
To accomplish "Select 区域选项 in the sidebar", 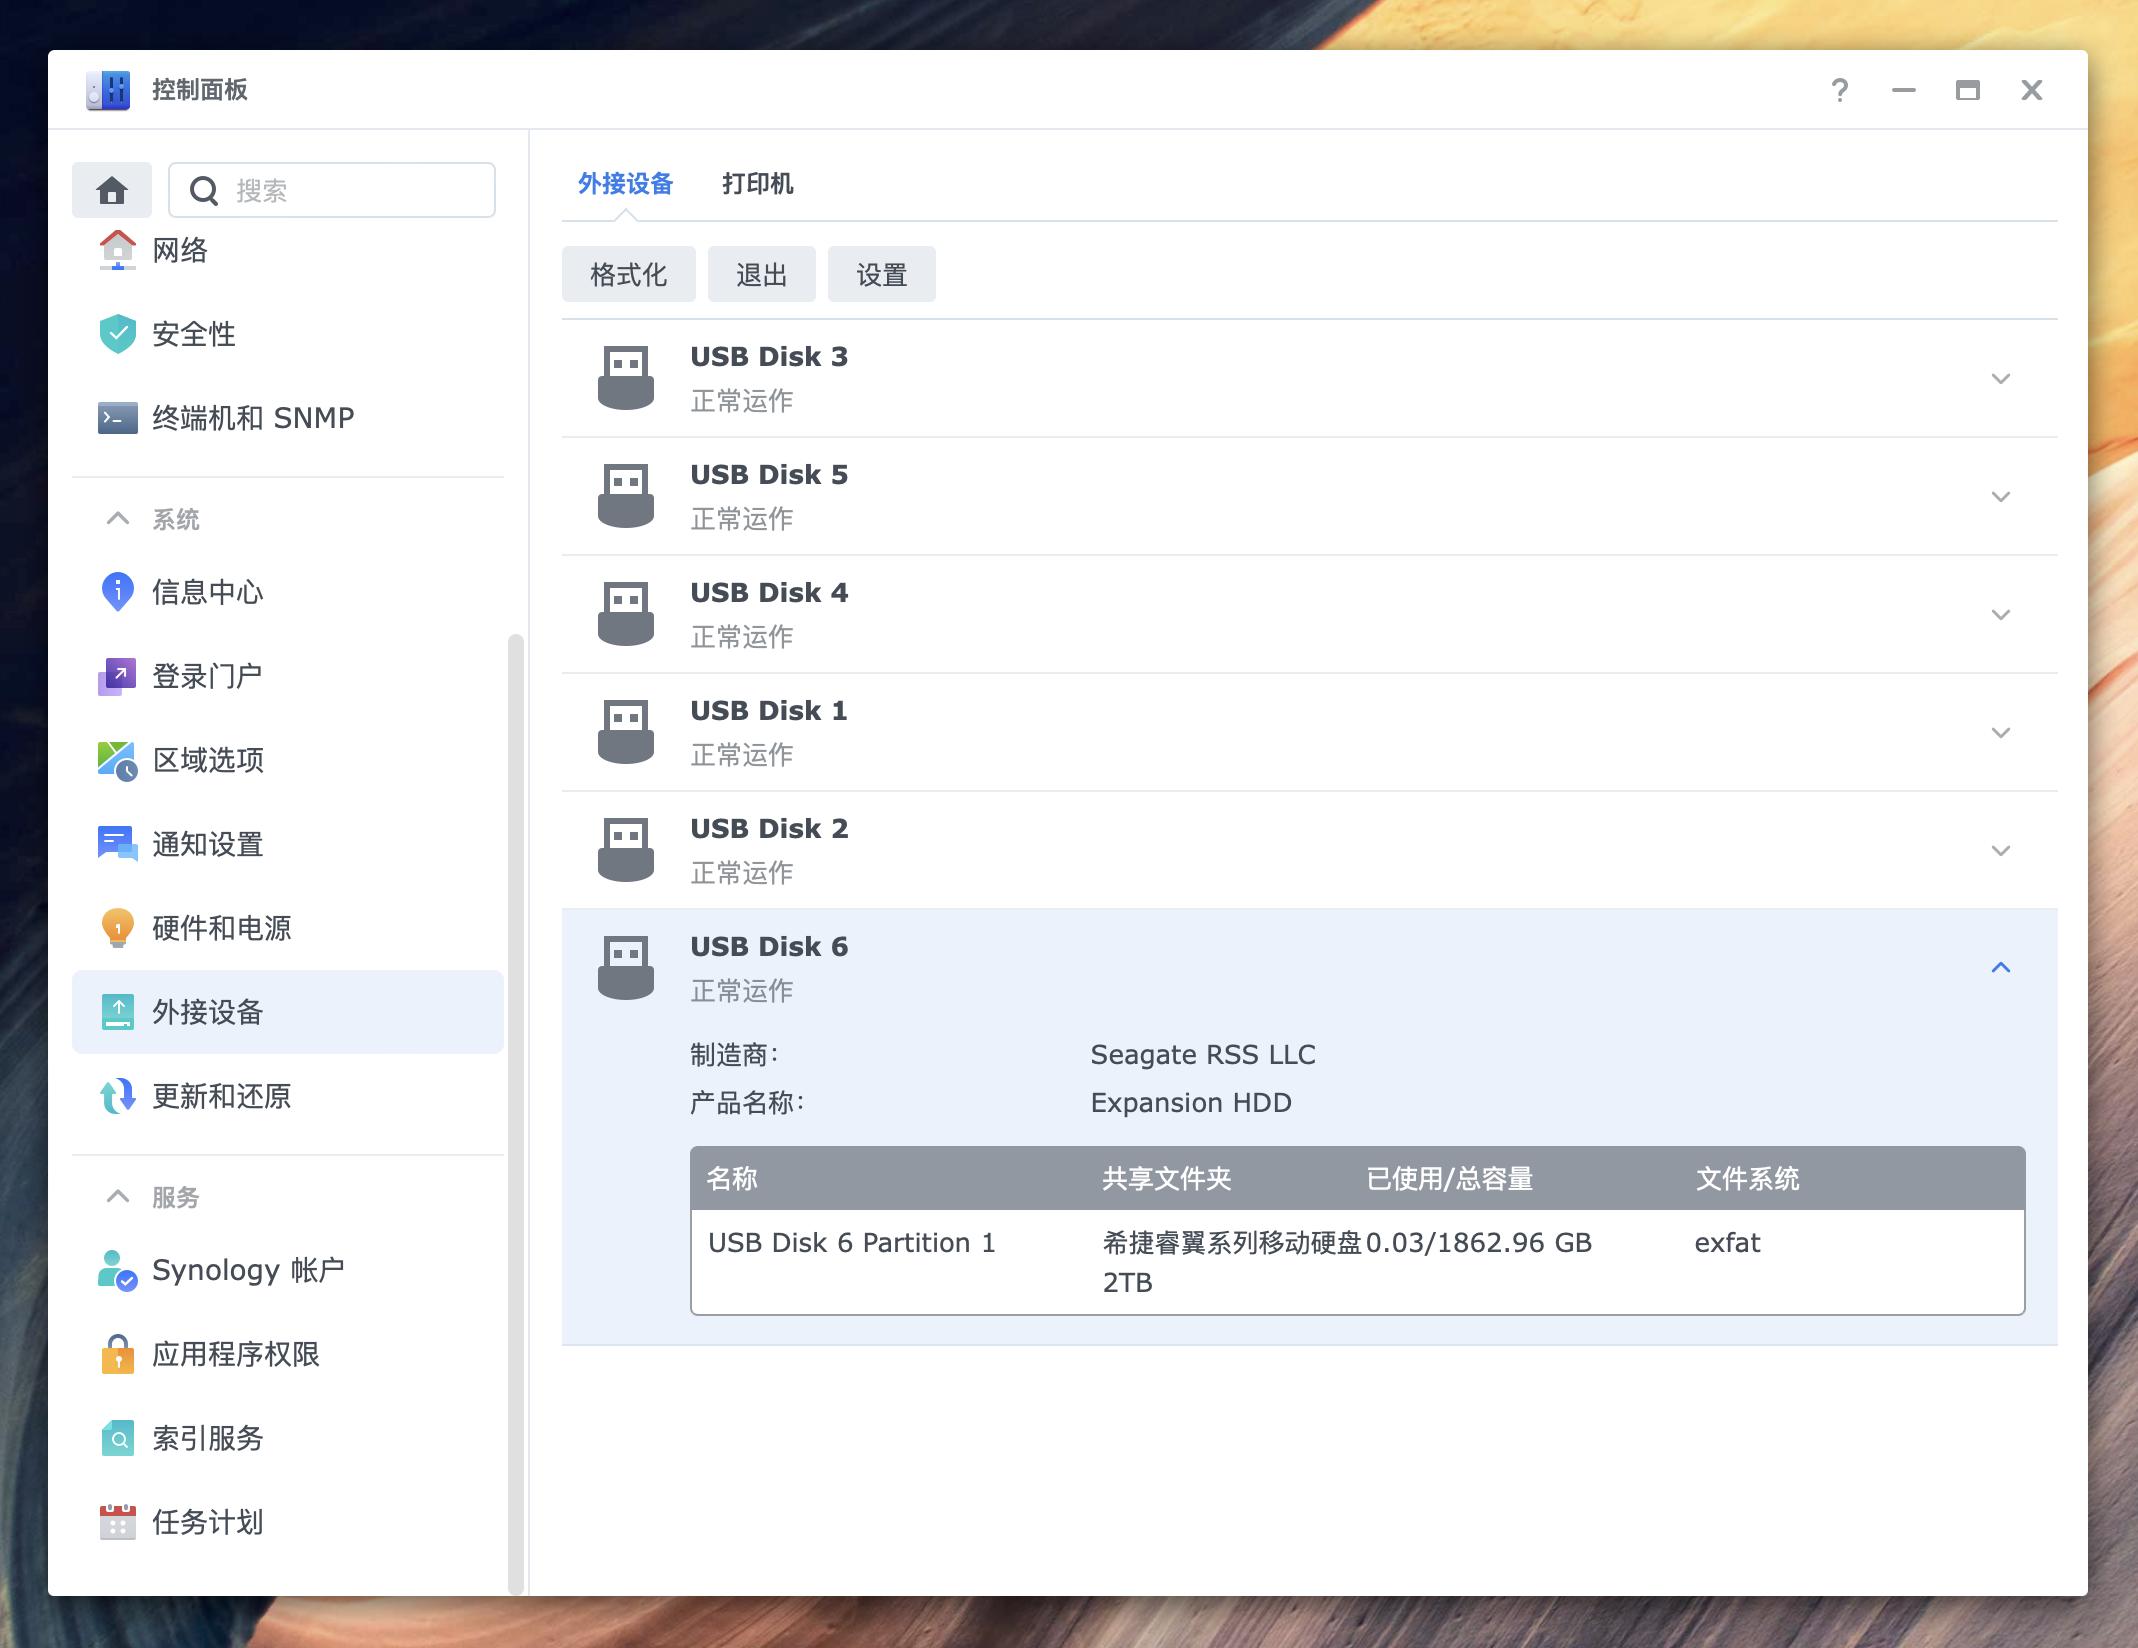I will (207, 760).
